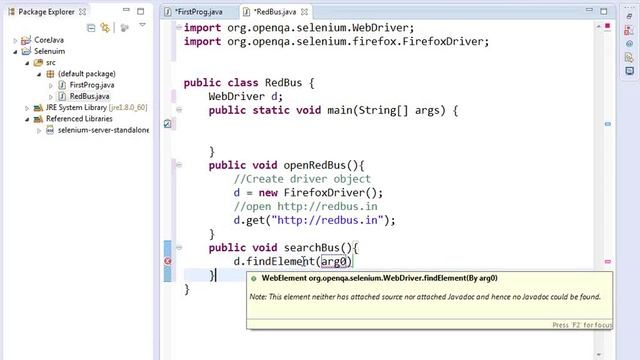The height and width of the screenshot is (360, 640).
Task: Select selenium-server-standalone jar entry
Action: coord(103,130)
